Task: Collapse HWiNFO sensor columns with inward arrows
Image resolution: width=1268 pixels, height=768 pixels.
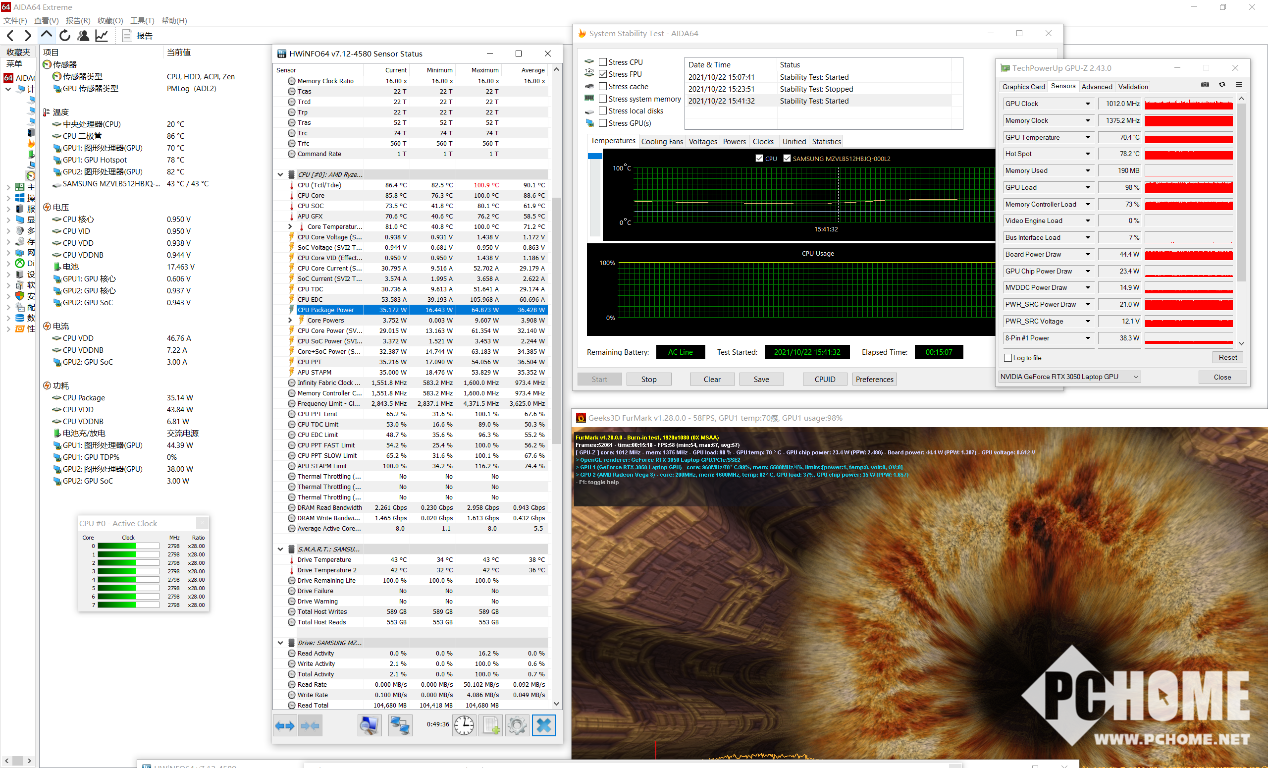Action: [310, 725]
